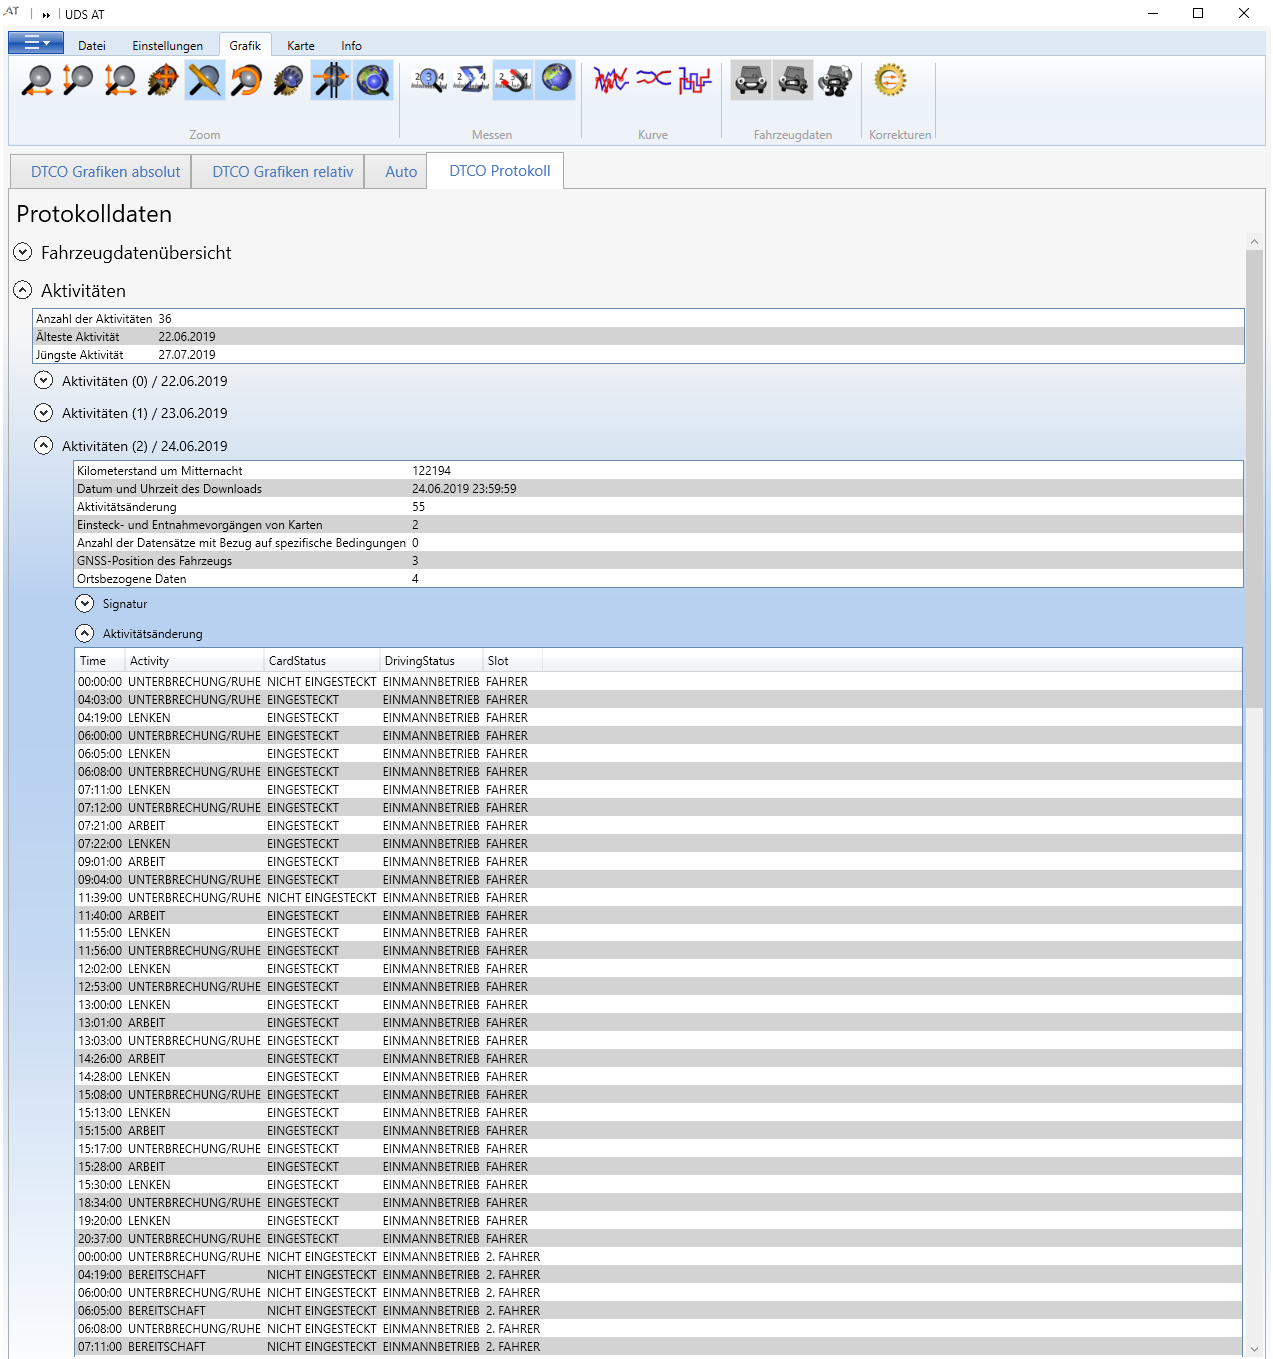Viewport: 1273px width, 1359px height.
Task: Select the ruler magnifier measuring tool
Action: click(x=430, y=80)
